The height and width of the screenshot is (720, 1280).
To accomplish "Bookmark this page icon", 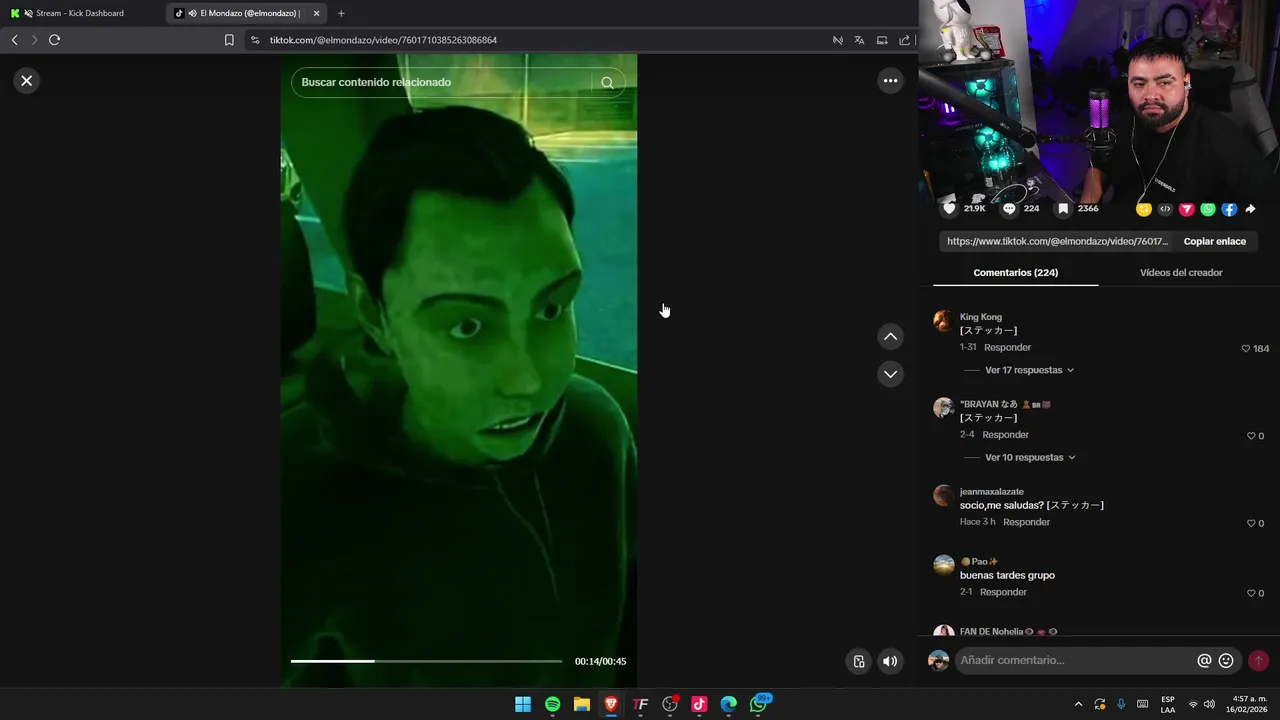I will tap(229, 40).
